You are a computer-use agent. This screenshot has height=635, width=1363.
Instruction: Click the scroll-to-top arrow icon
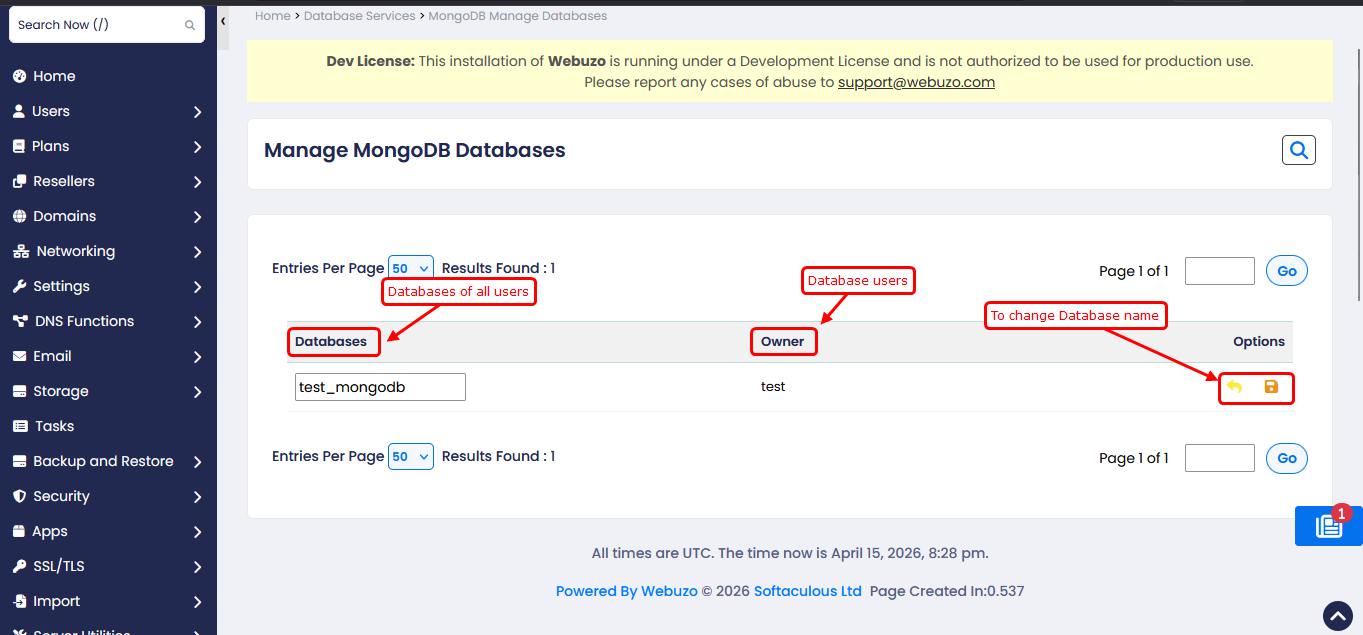pyautogui.click(x=1337, y=615)
